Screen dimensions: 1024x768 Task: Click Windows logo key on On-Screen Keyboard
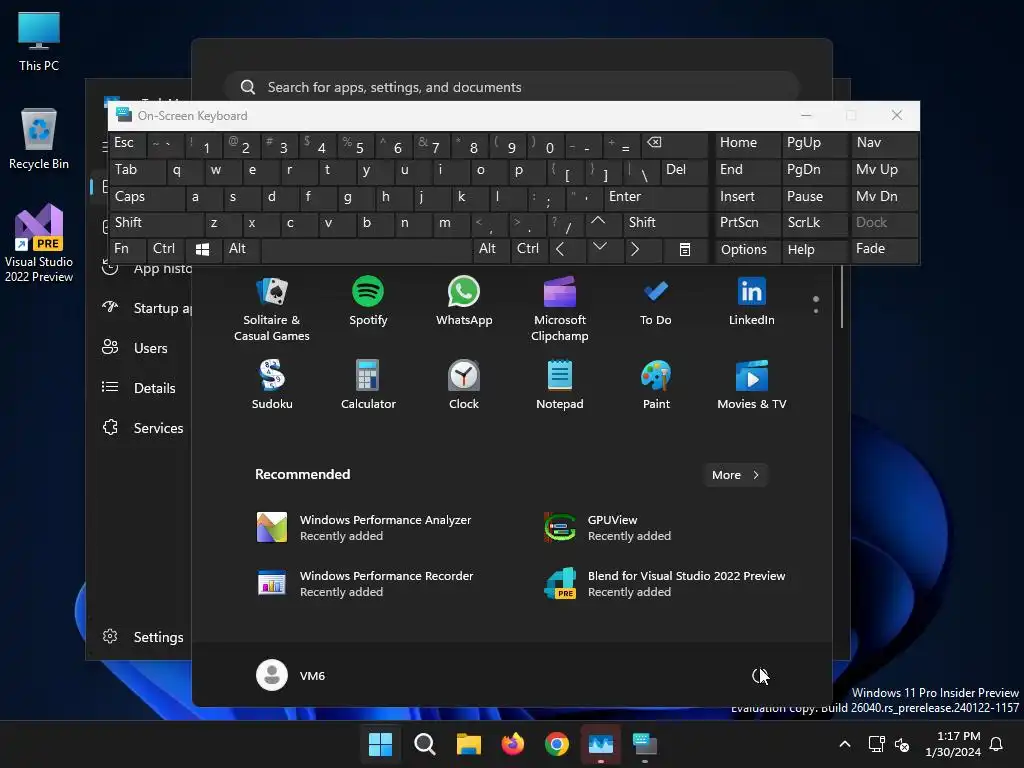click(202, 249)
